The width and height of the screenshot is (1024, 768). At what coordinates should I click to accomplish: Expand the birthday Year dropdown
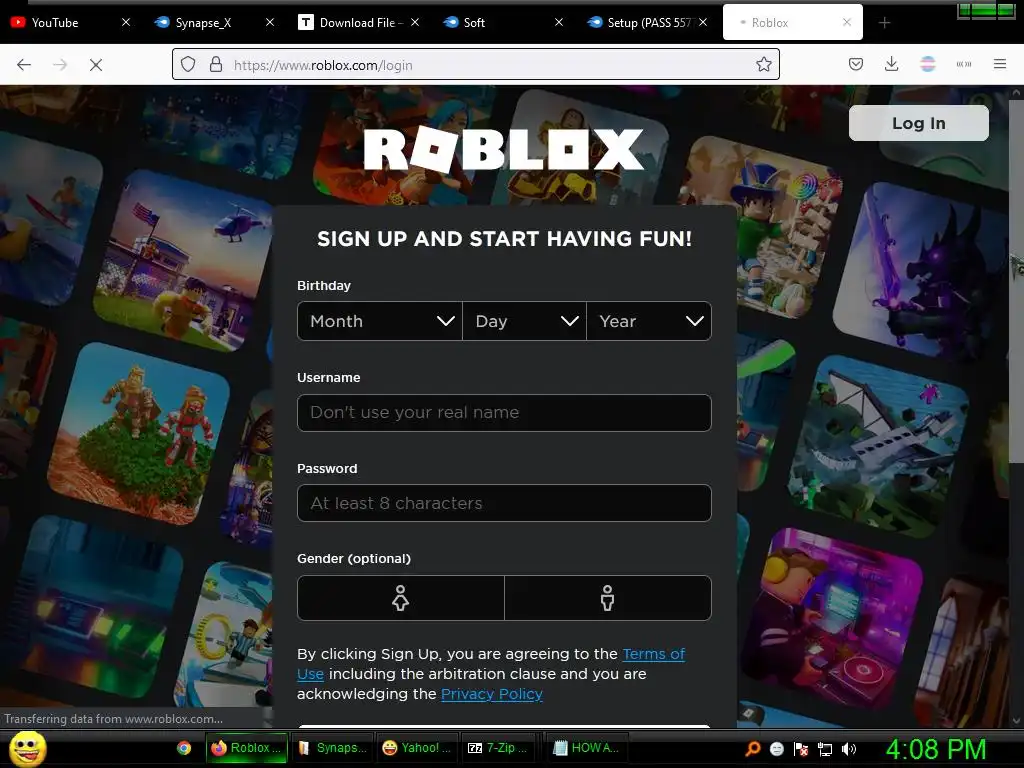tap(648, 321)
